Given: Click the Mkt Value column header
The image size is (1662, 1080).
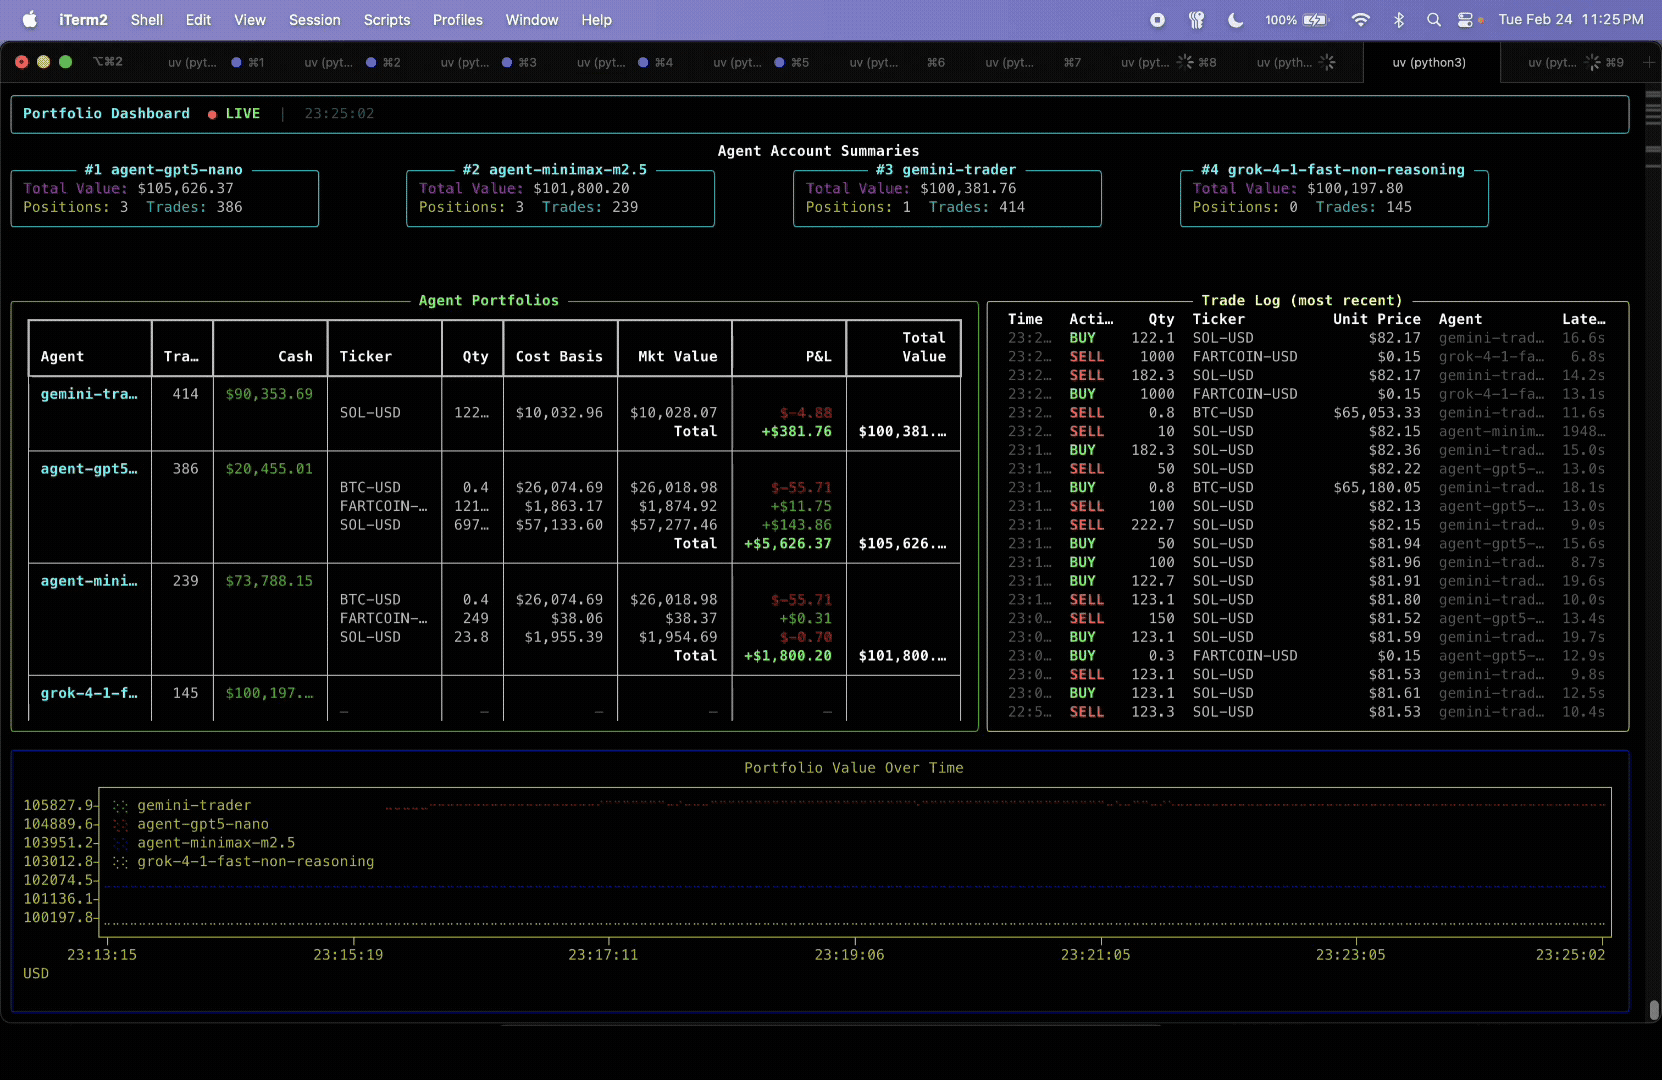Looking at the screenshot, I should 677,356.
